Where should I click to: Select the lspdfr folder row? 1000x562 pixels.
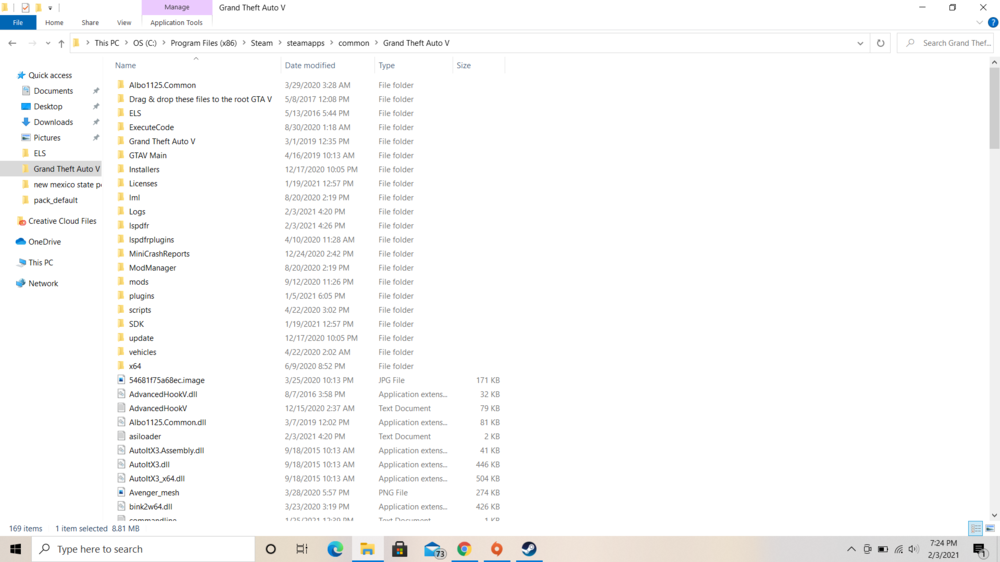pyautogui.click(x=309, y=225)
